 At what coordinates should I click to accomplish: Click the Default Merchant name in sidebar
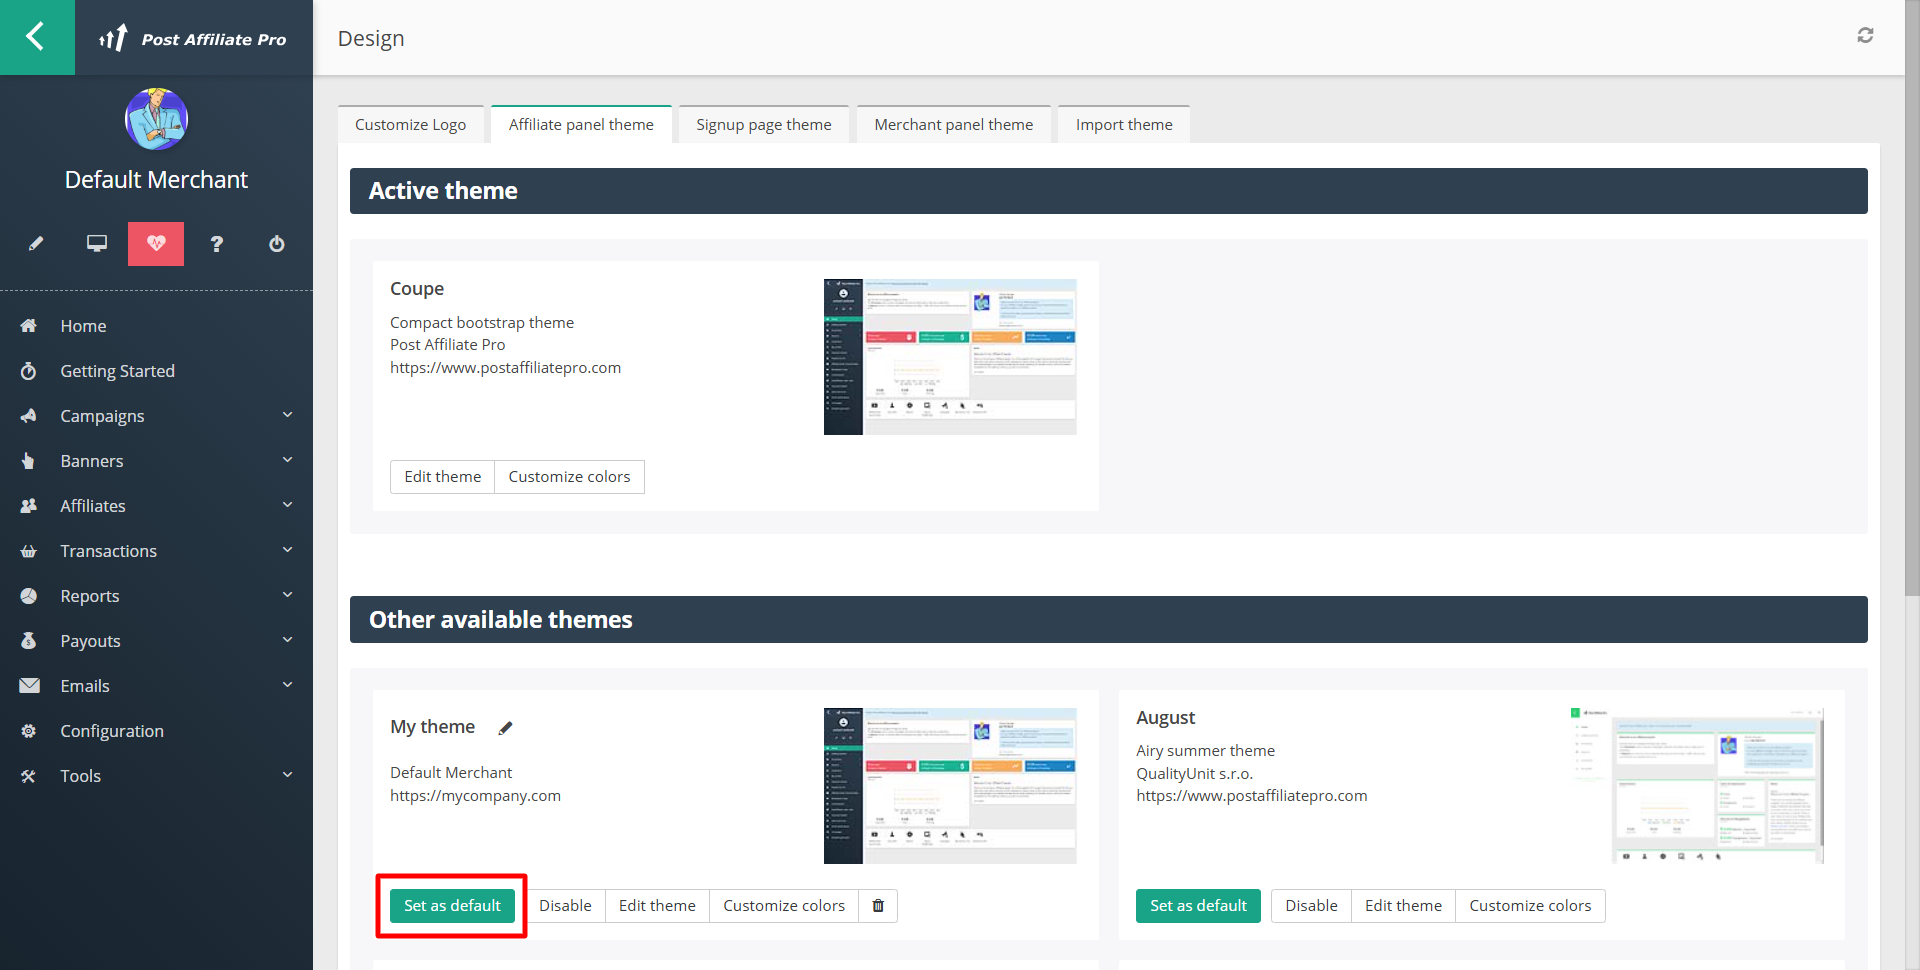[x=156, y=180]
